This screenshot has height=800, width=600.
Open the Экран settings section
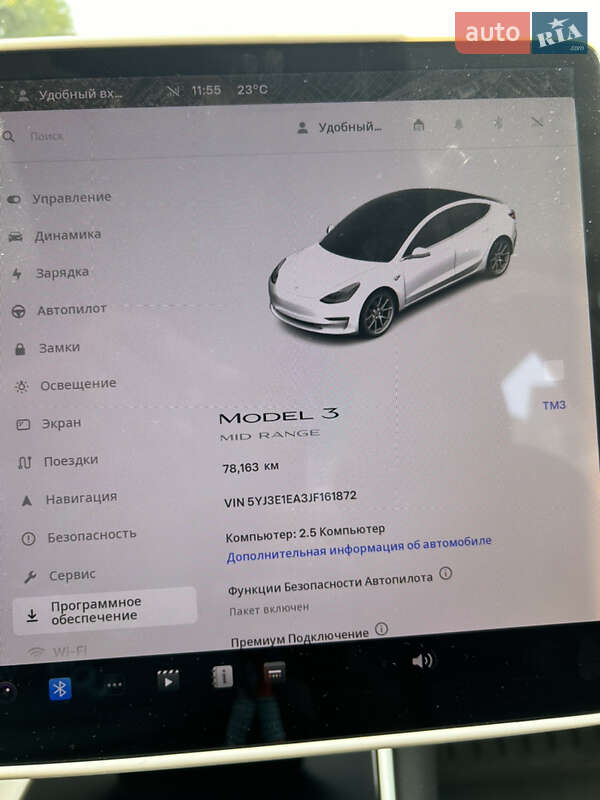coord(49,424)
